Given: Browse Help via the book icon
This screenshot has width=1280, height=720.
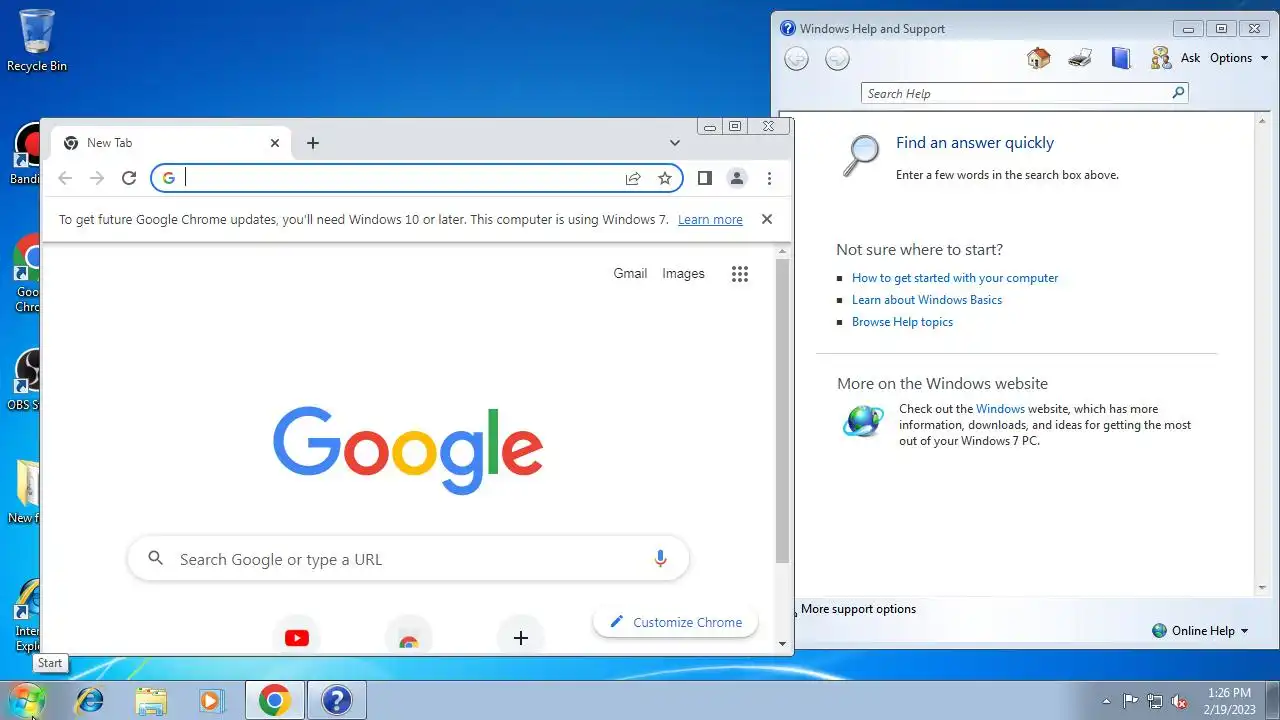Looking at the screenshot, I should 1121,58.
